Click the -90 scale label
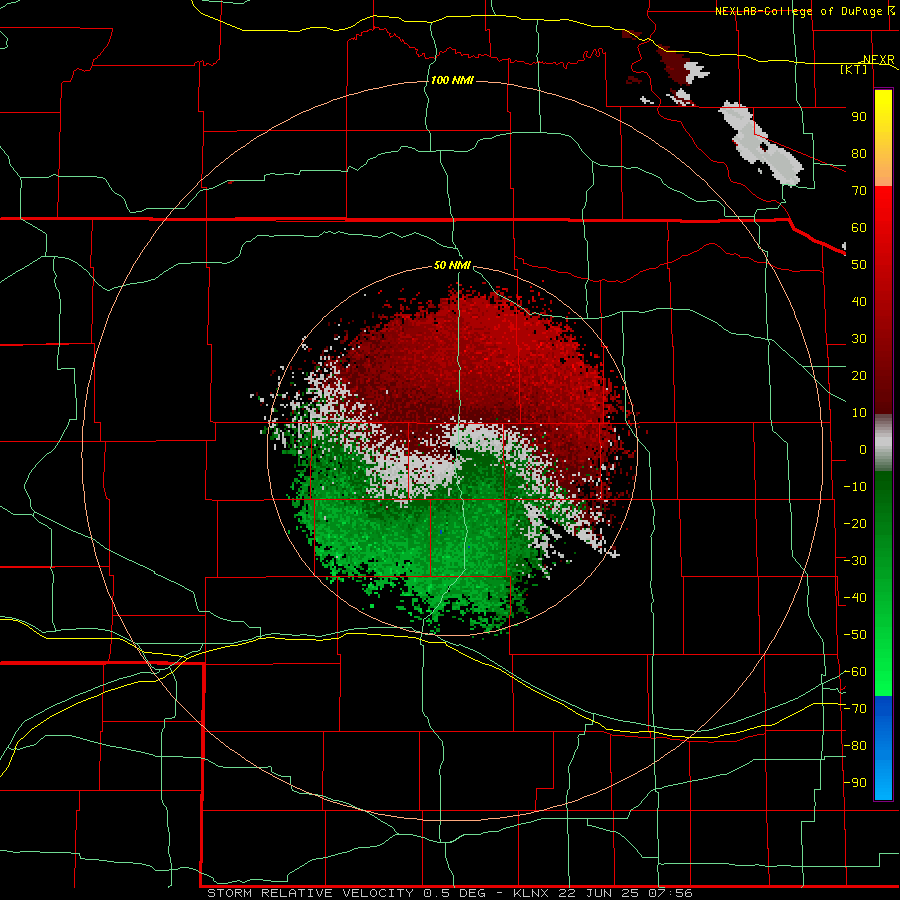The image size is (900, 900). pyautogui.click(x=855, y=783)
